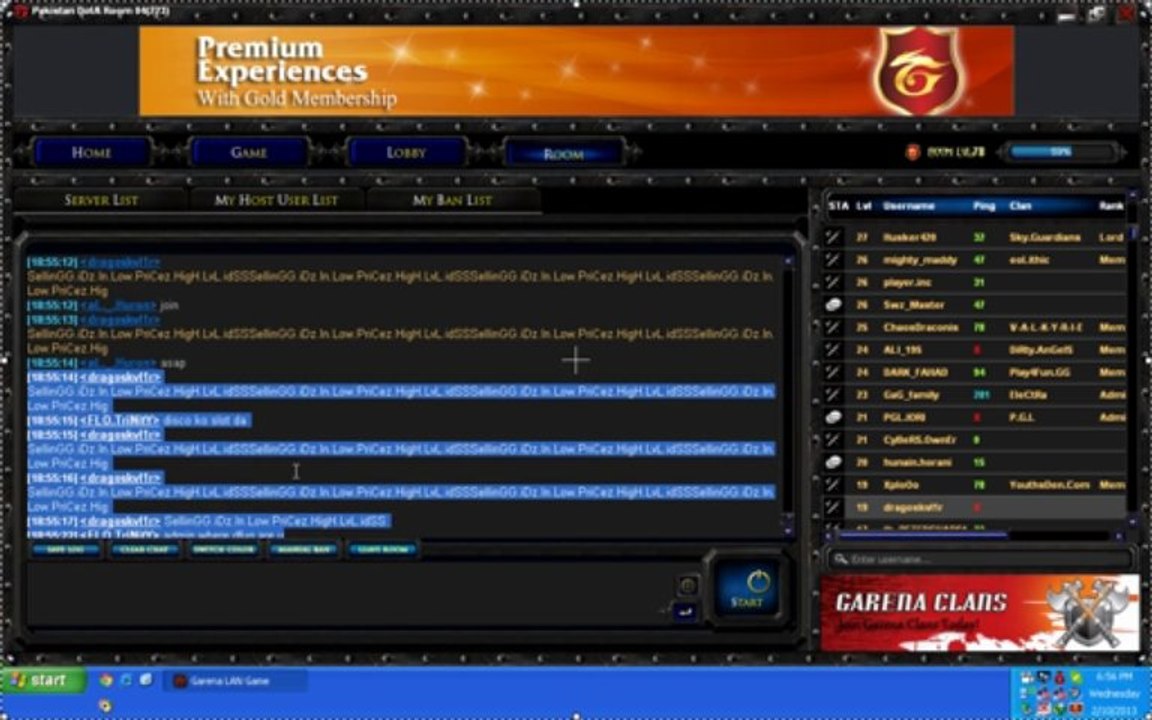Open the Premium Experiences Gold Membership banner
The width and height of the screenshot is (1152, 720).
pyautogui.click(x=577, y=71)
